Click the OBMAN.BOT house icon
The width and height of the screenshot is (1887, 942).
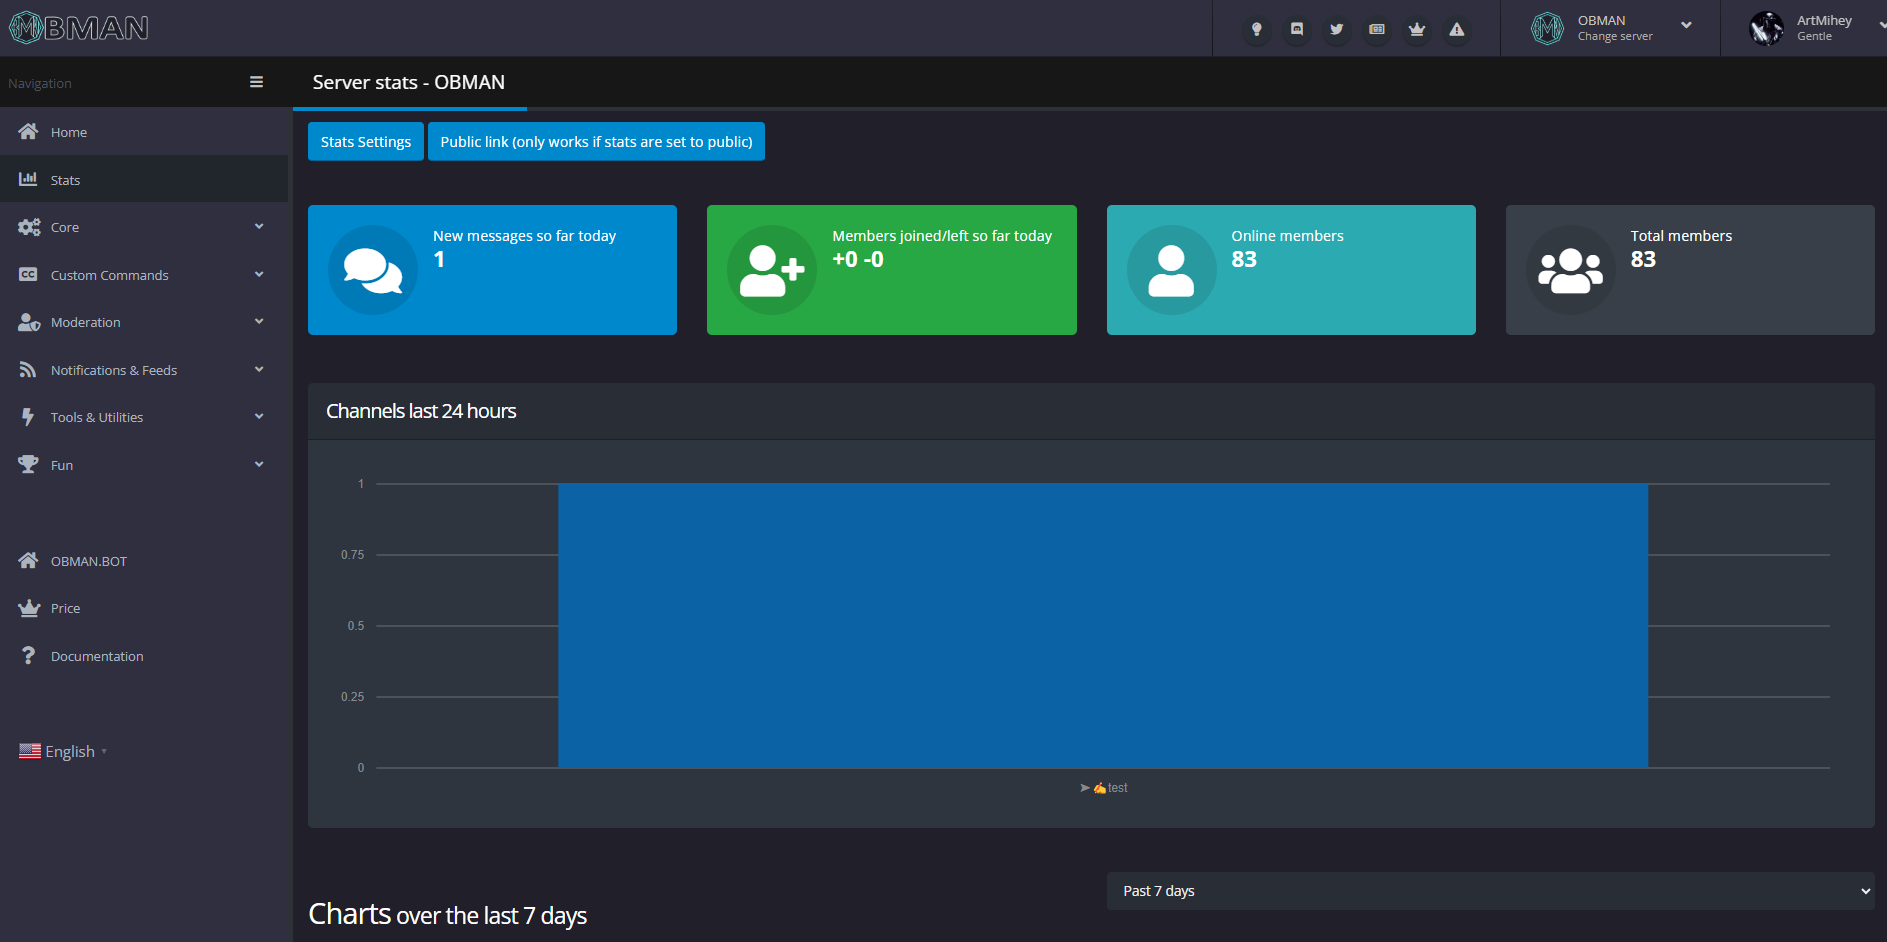[28, 560]
